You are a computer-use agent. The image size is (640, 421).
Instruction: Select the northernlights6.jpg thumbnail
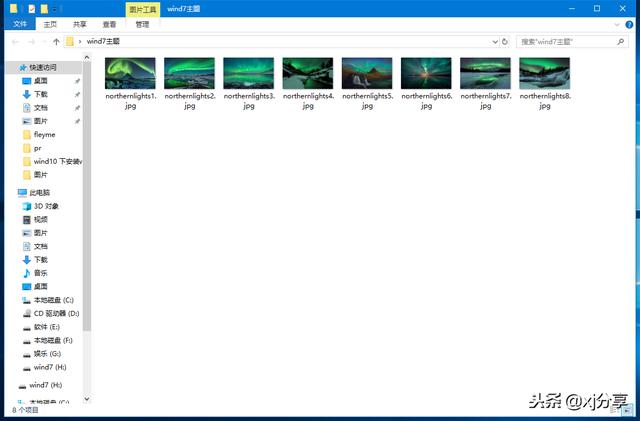(426, 74)
